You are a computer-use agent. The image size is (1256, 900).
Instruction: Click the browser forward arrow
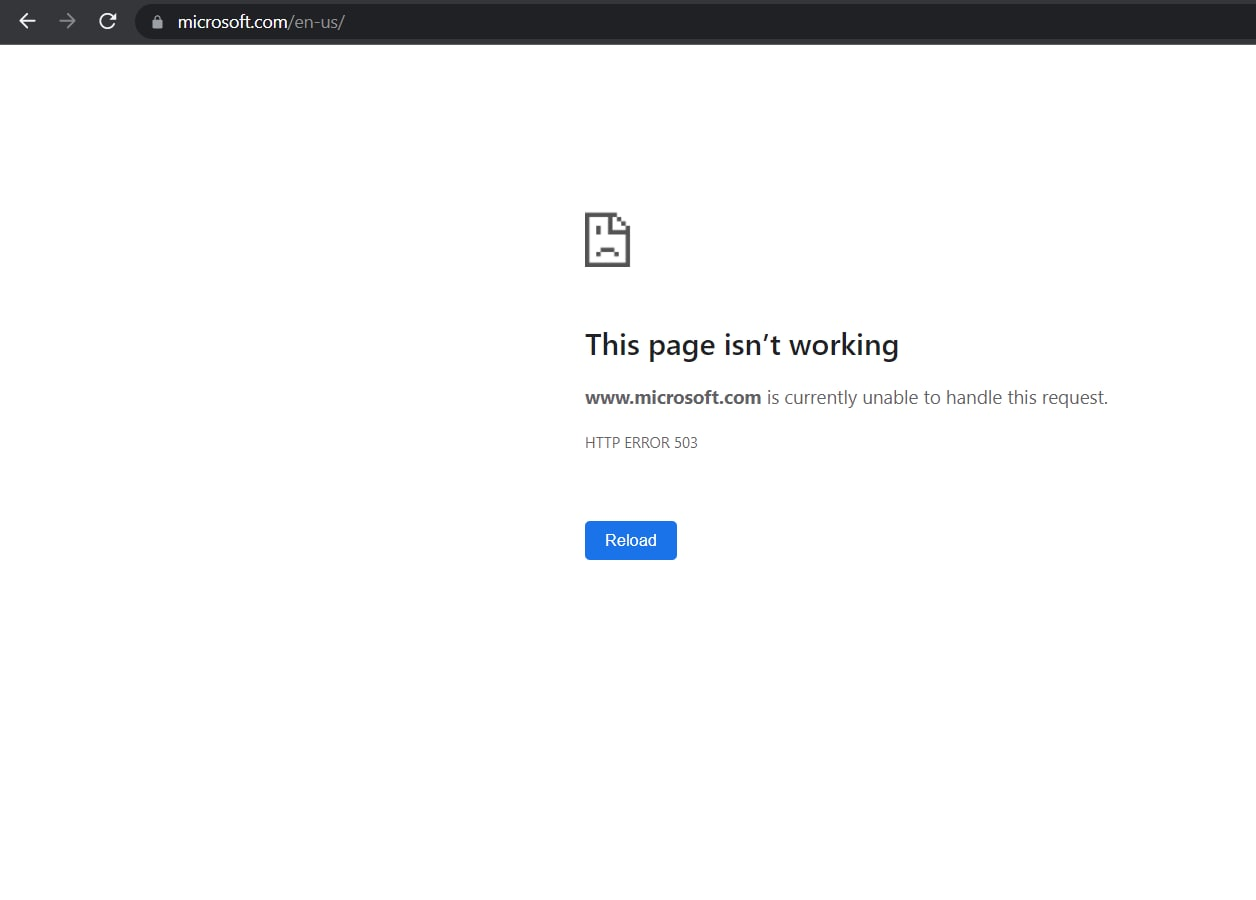click(67, 21)
